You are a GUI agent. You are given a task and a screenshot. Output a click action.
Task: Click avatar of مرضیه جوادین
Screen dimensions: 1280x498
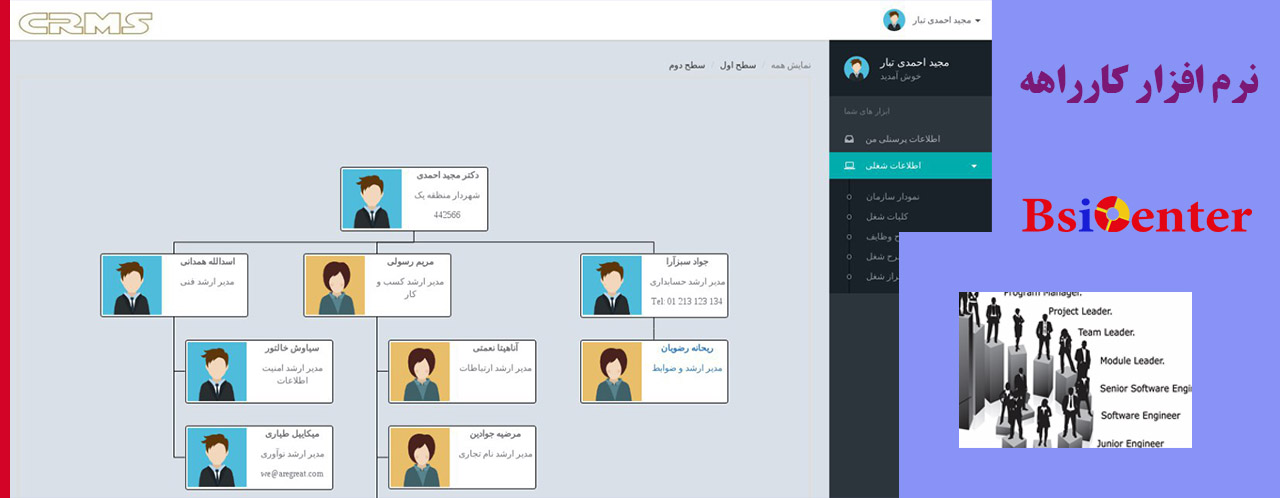click(421, 457)
